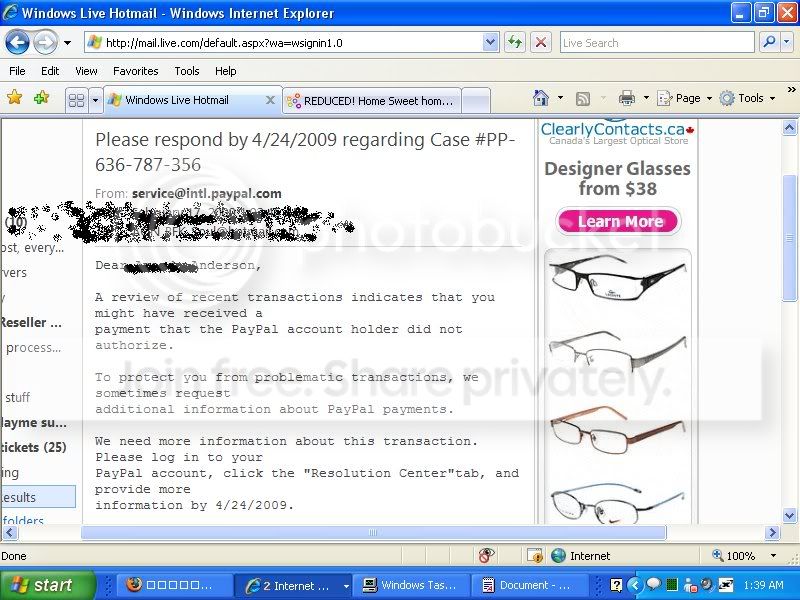800x600 pixels.
Task: Click the Add to Favorites icon
Action: coord(41,97)
